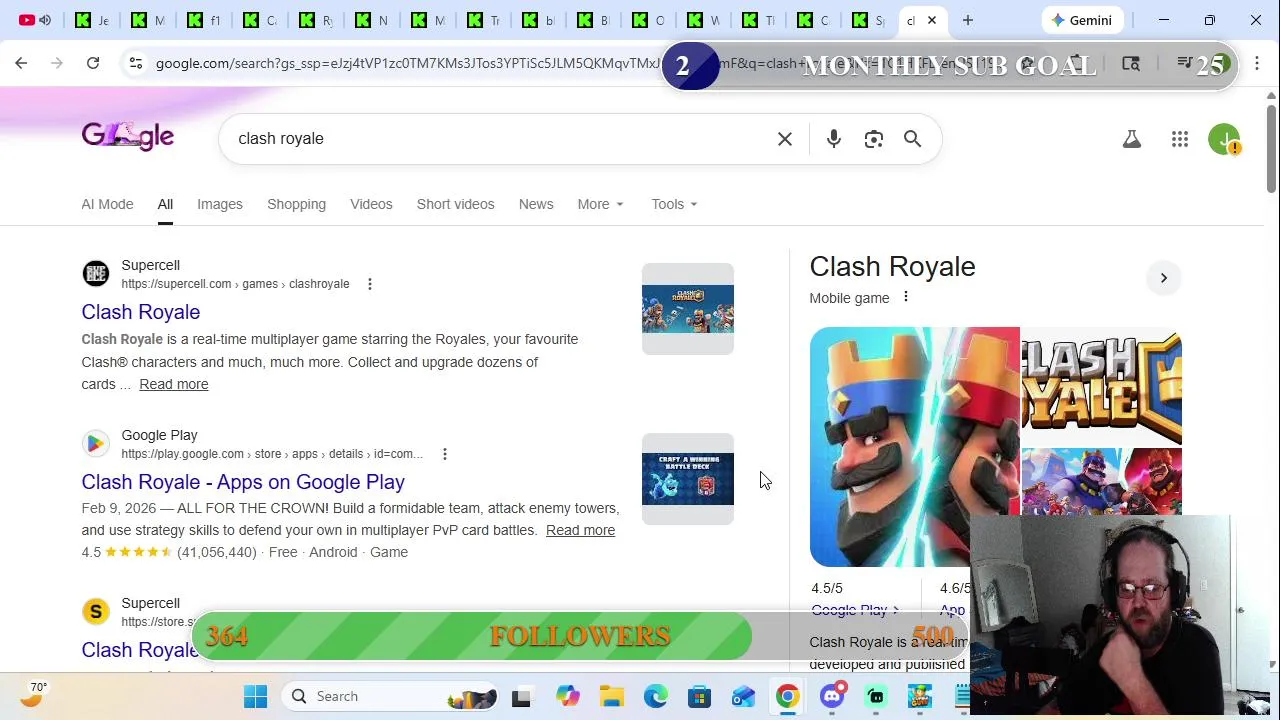Launch Copilot from the taskbar
The height and width of the screenshot is (720, 1280).
pos(567,696)
